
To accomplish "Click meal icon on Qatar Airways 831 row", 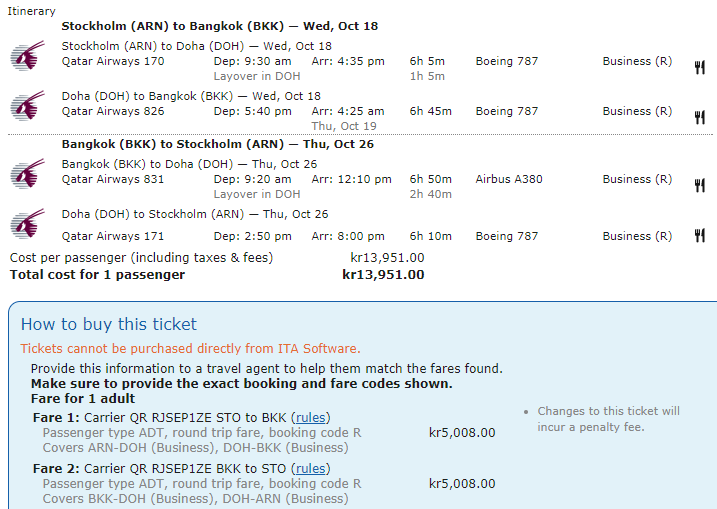I will coord(700,186).
